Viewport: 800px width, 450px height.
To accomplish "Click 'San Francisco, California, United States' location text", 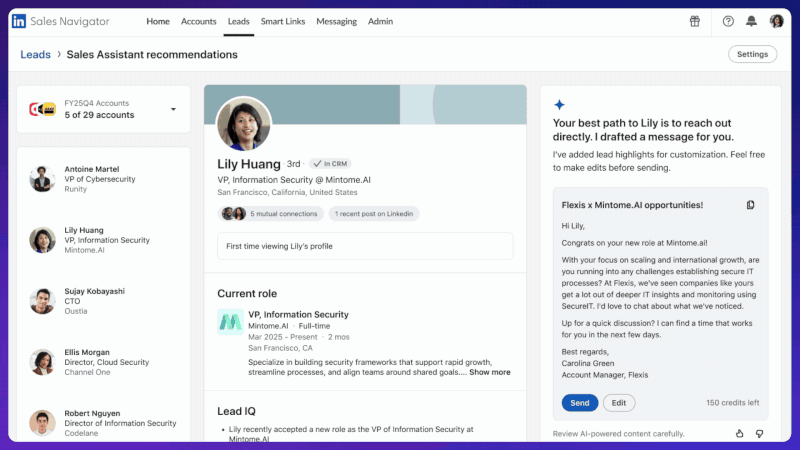I will 287,192.
